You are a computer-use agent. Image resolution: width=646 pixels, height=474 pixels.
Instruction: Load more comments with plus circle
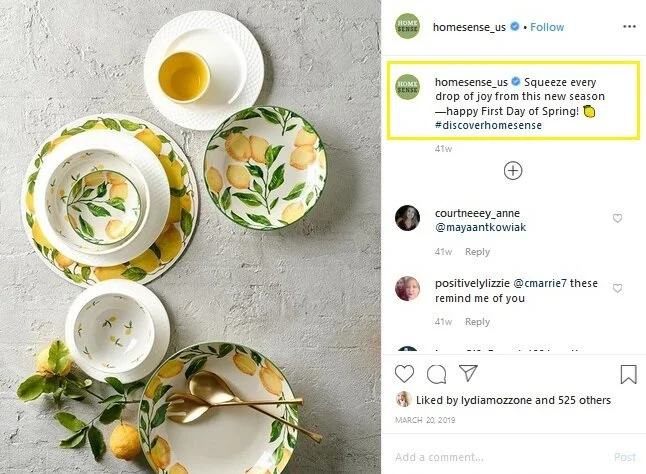tap(513, 170)
